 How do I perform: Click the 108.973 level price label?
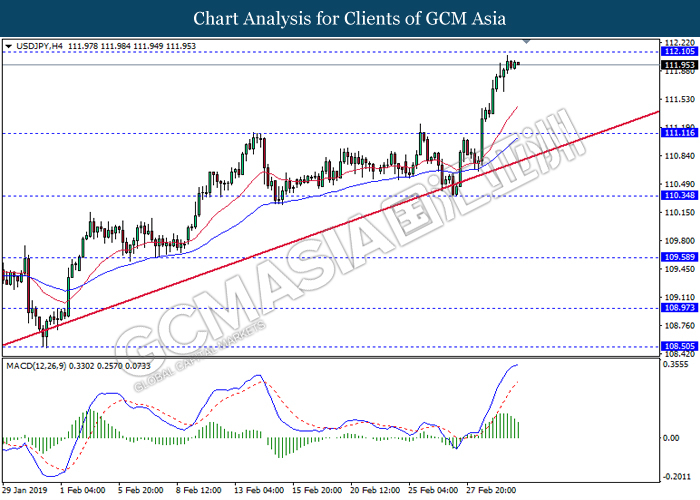[679, 308]
